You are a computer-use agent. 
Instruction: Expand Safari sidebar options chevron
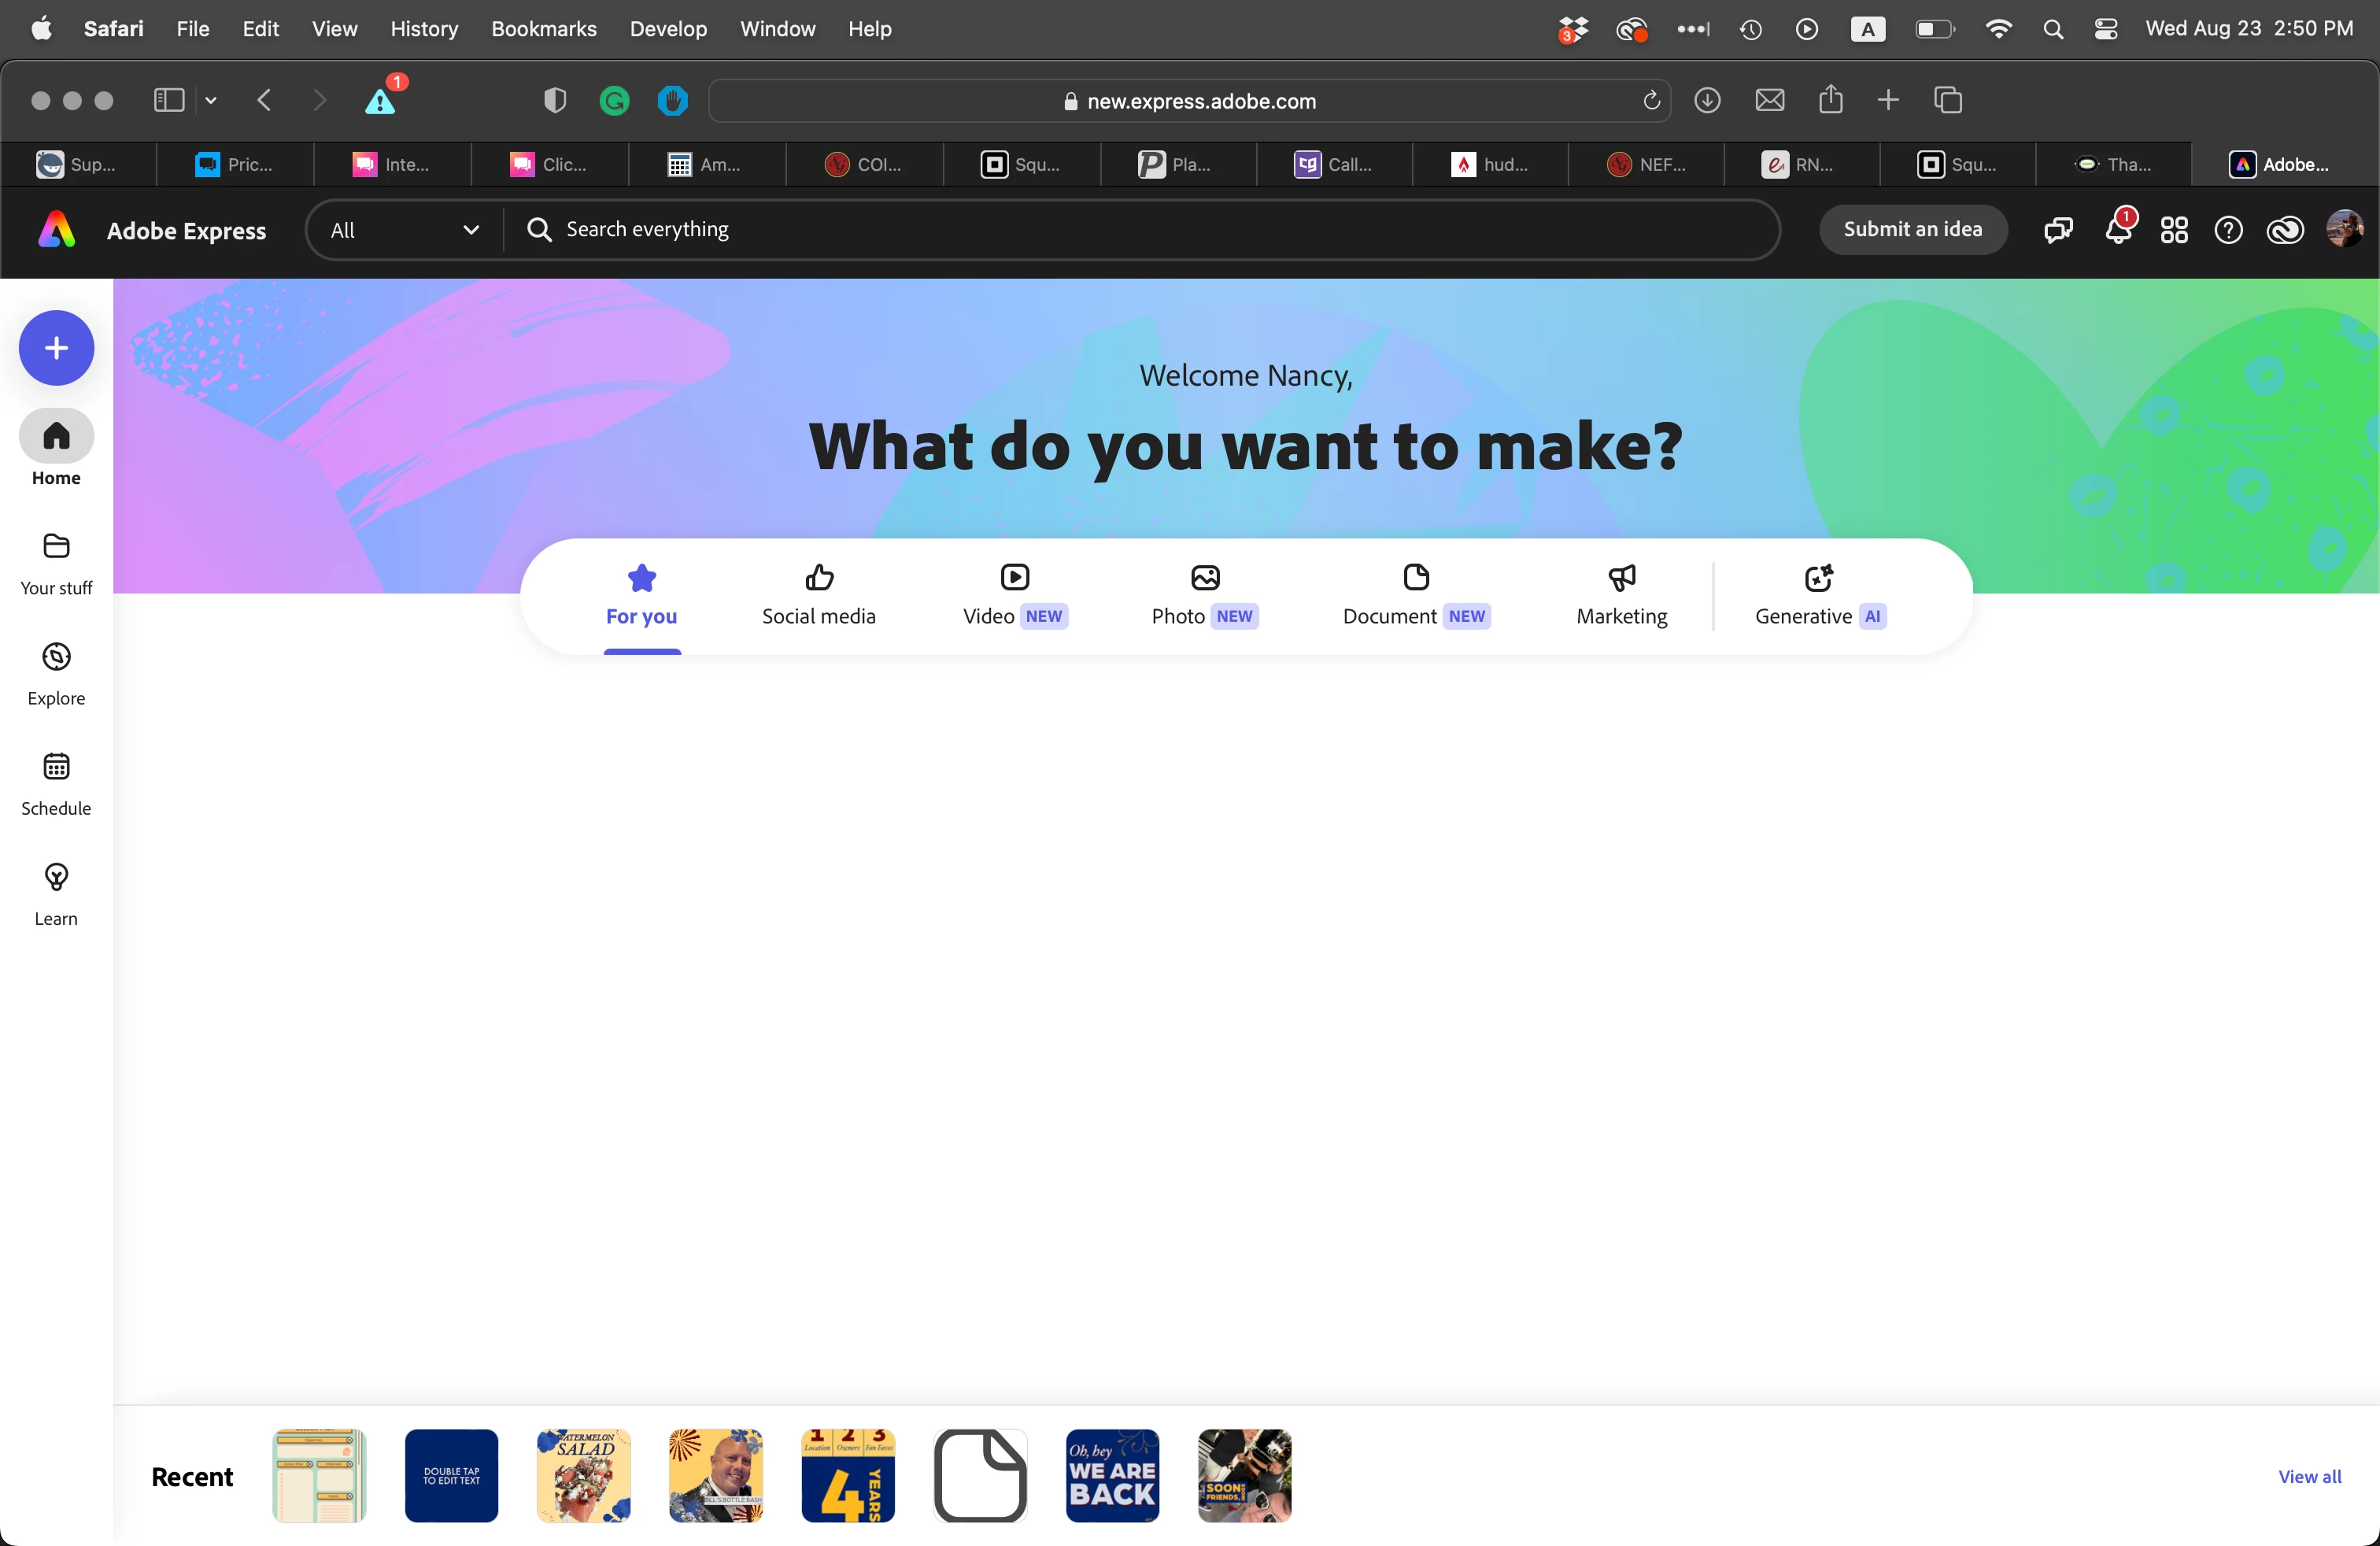tap(211, 100)
